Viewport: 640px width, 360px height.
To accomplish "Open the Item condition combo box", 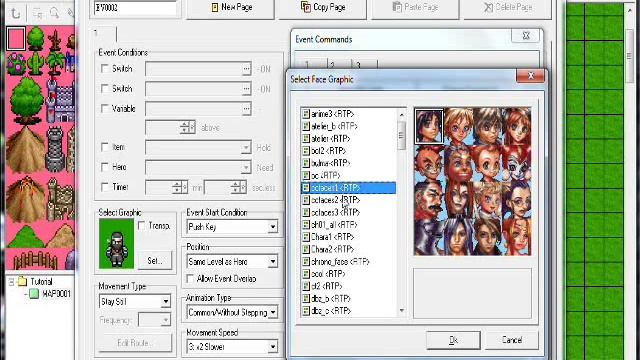I will pos(198,147).
